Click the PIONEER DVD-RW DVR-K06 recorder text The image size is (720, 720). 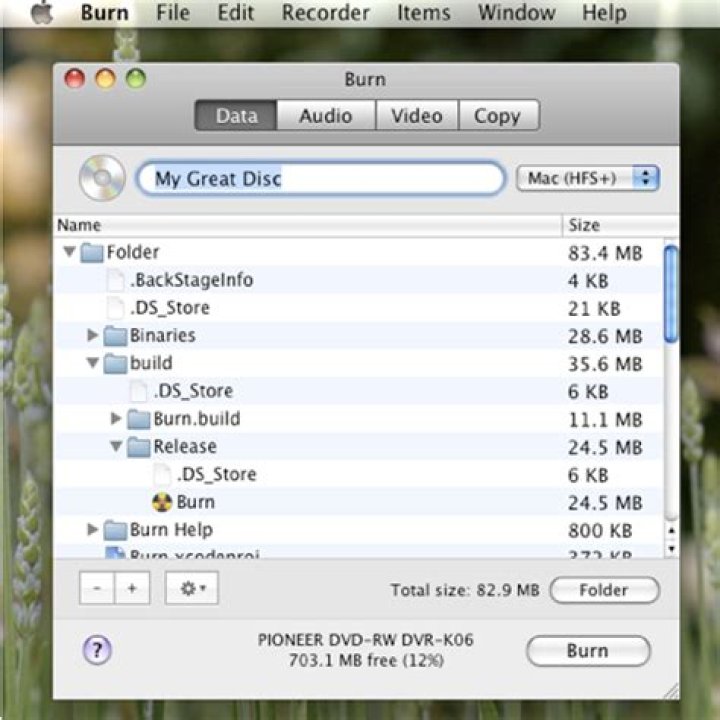[366, 640]
